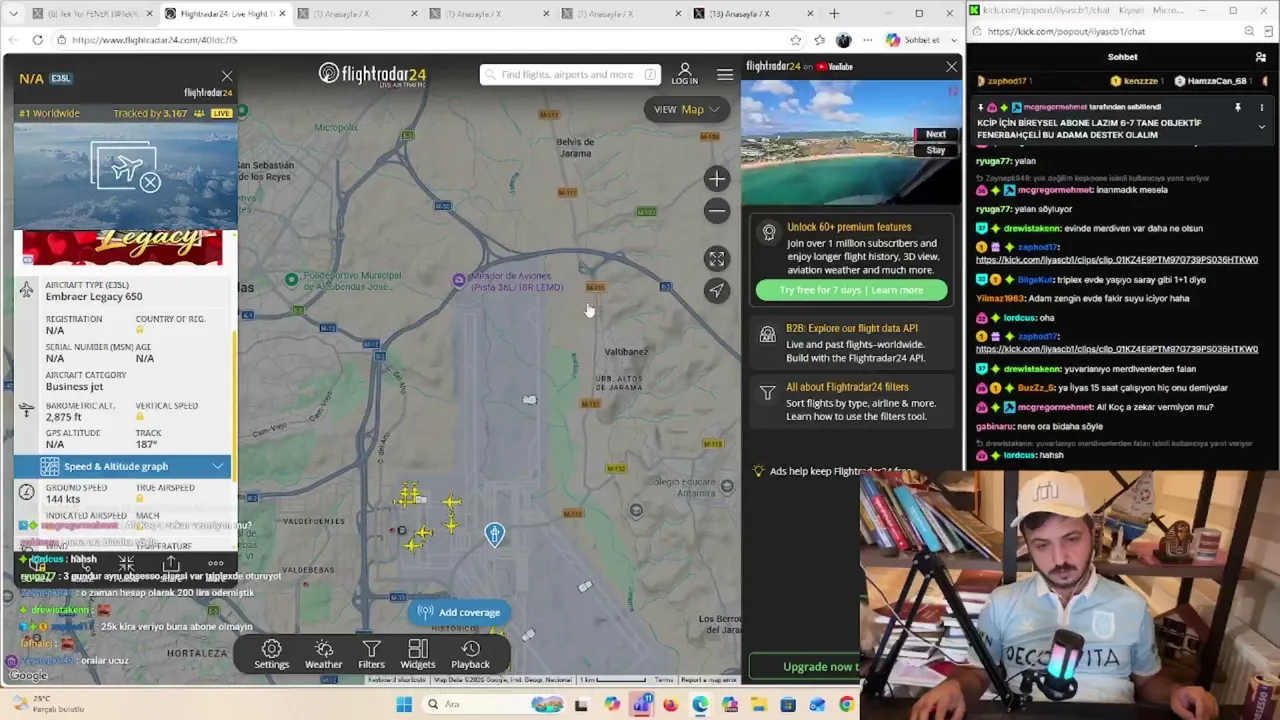Click the Polideportivo Municipal map marker
Image resolution: width=1280 pixels, height=720 pixels.
pos(291,279)
